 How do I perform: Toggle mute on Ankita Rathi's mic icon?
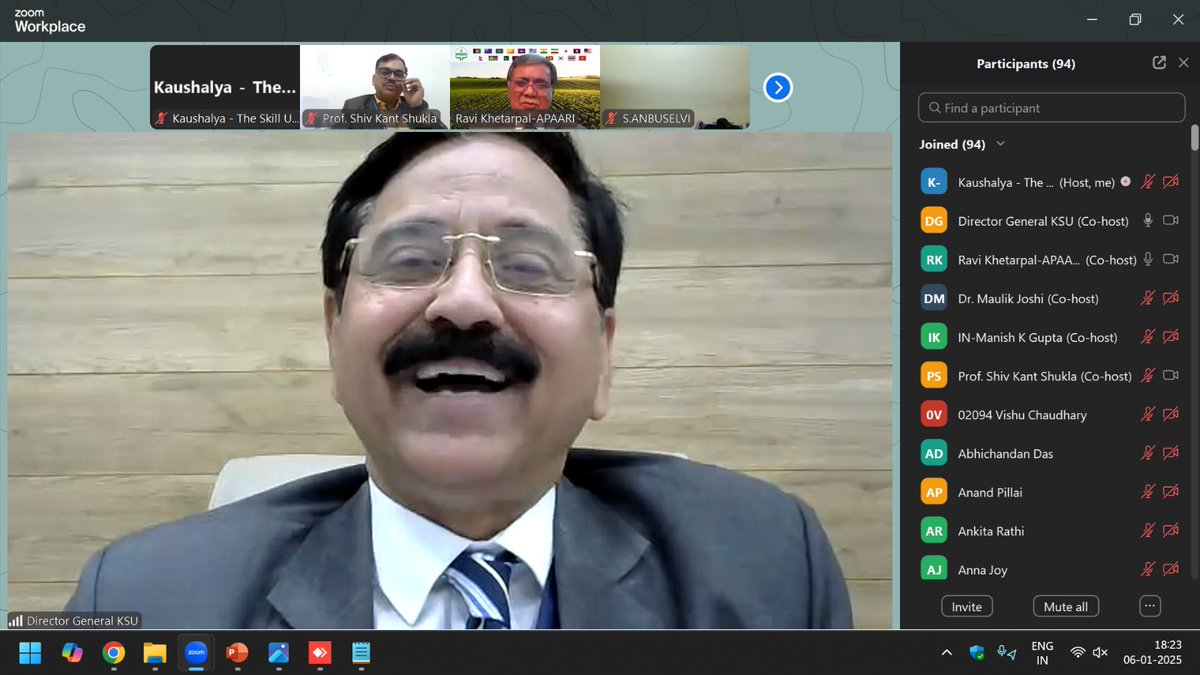[1147, 530]
